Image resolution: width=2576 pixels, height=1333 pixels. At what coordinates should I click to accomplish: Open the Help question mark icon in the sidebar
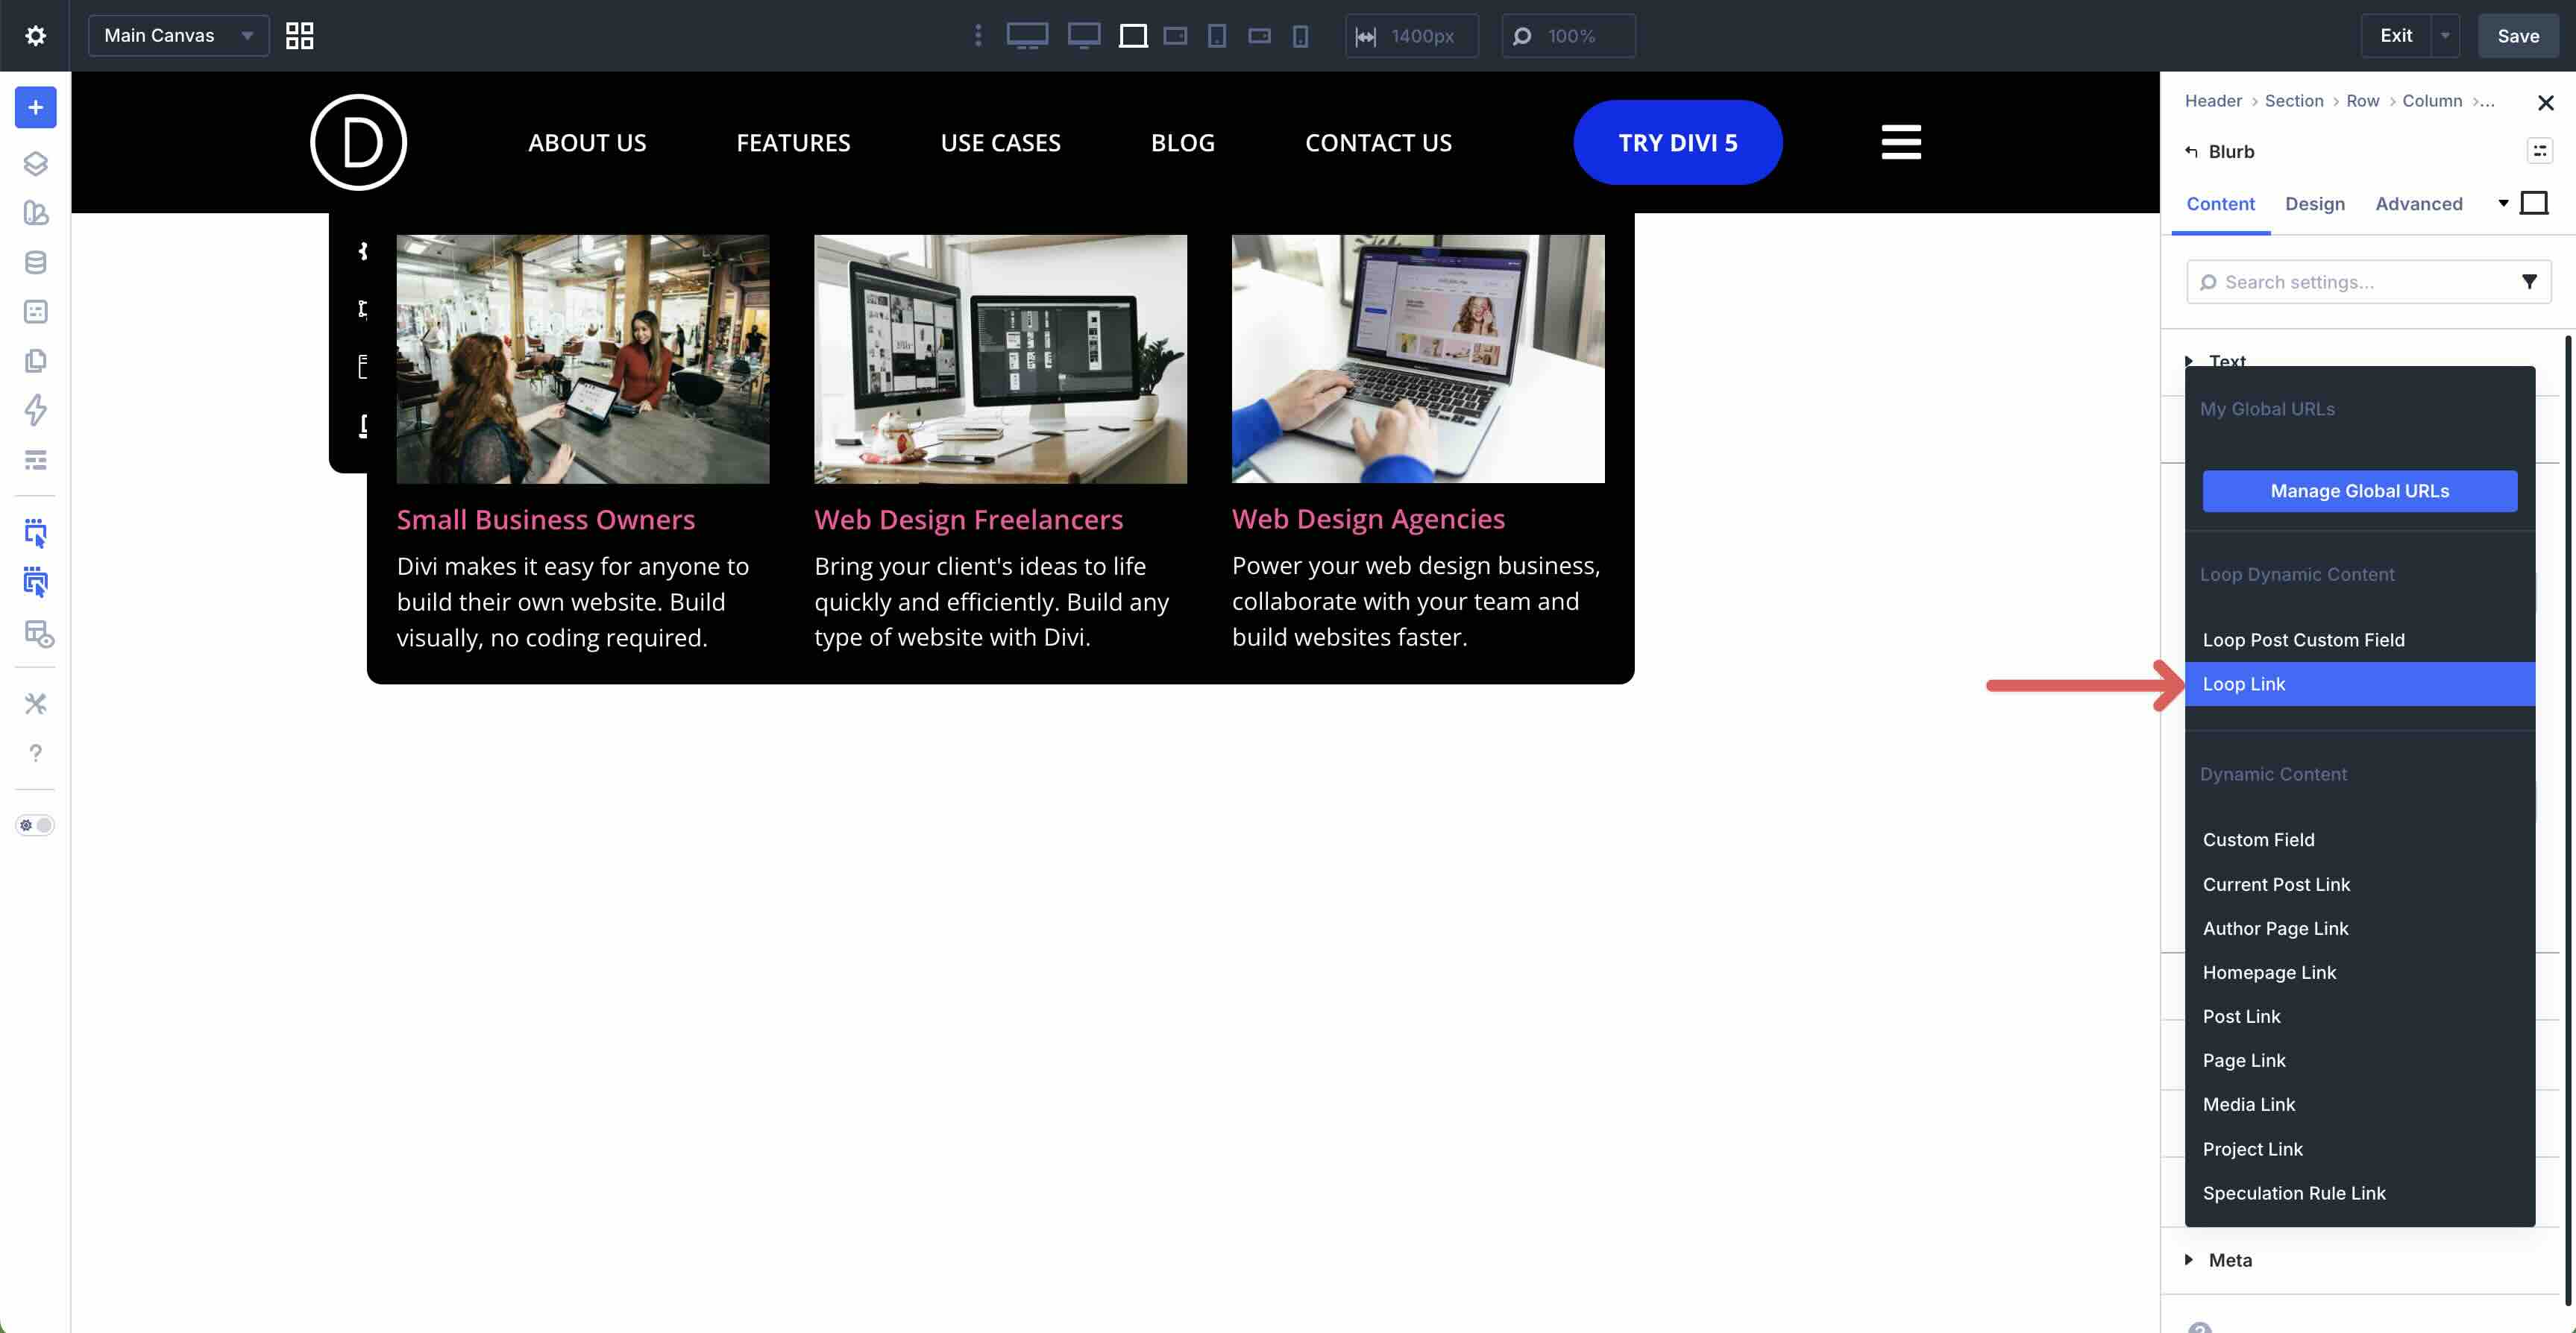click(36, 753)
